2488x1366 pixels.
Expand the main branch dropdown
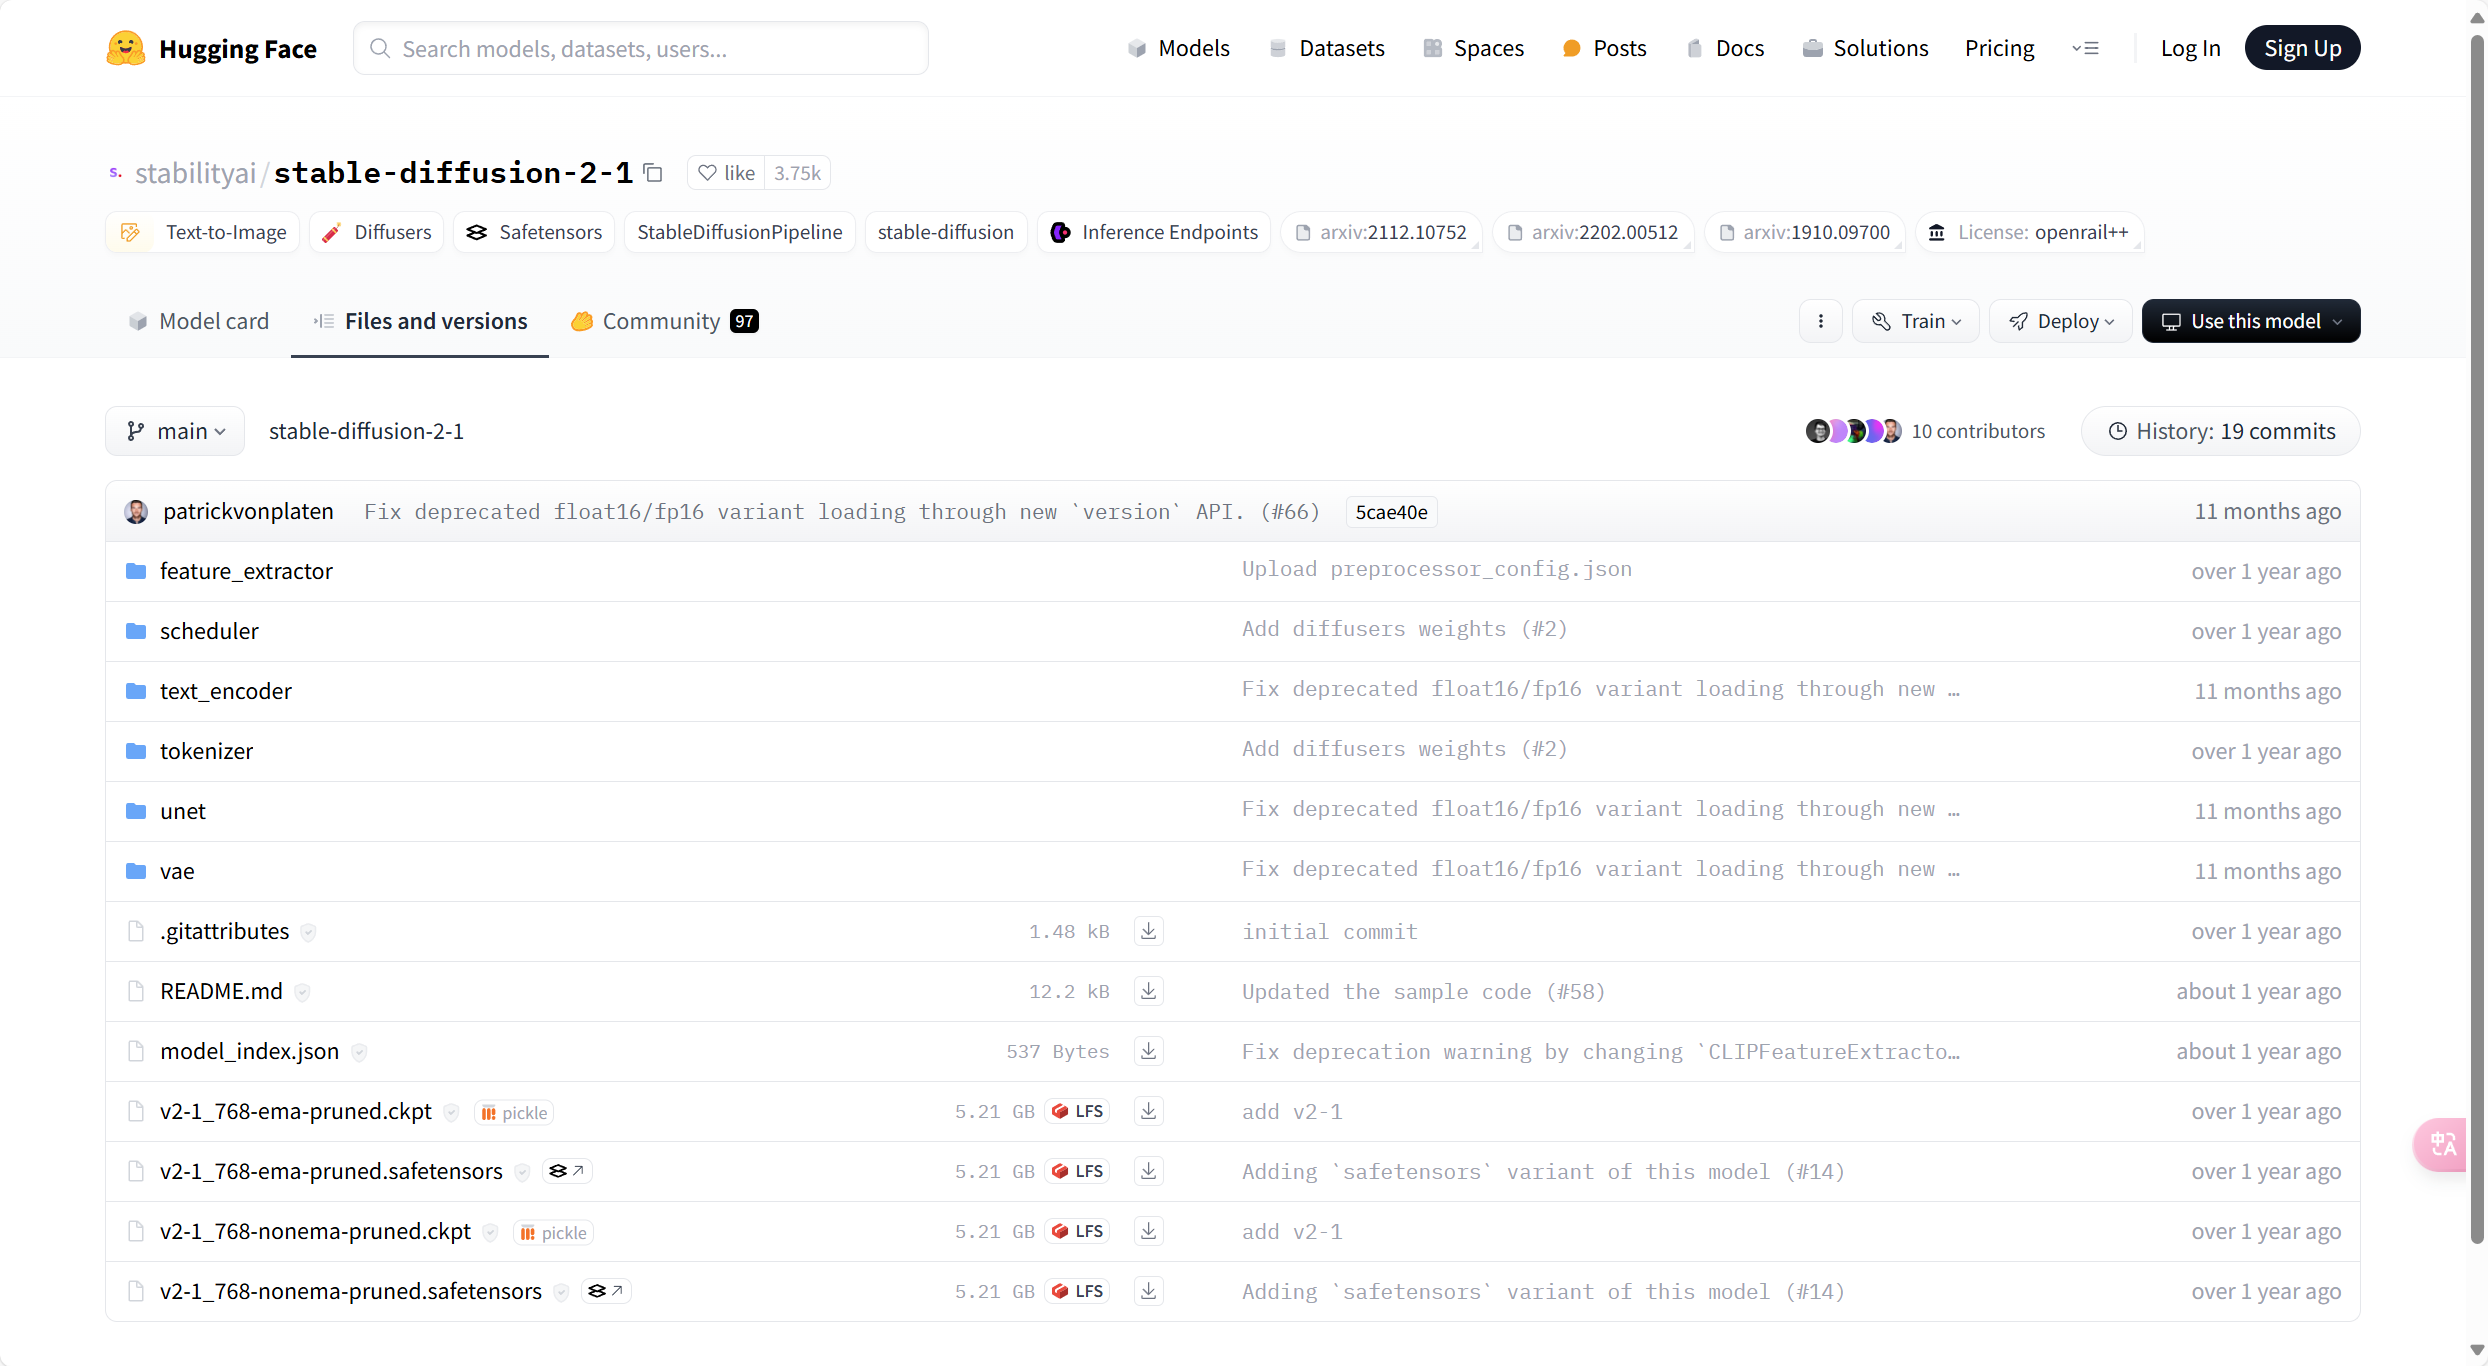coord(175,431)
